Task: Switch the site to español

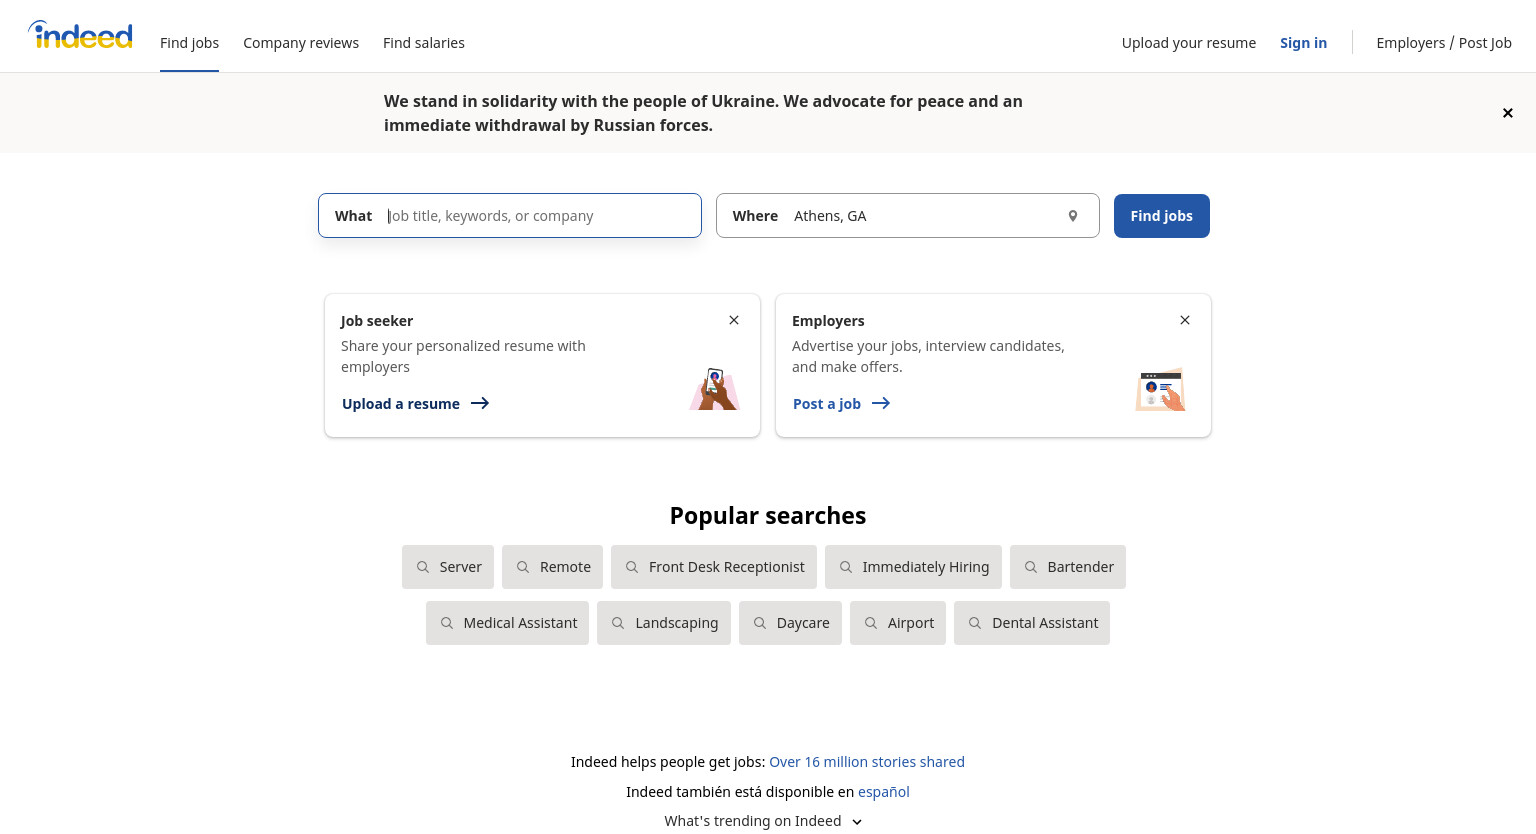Action: pos(884,792)
